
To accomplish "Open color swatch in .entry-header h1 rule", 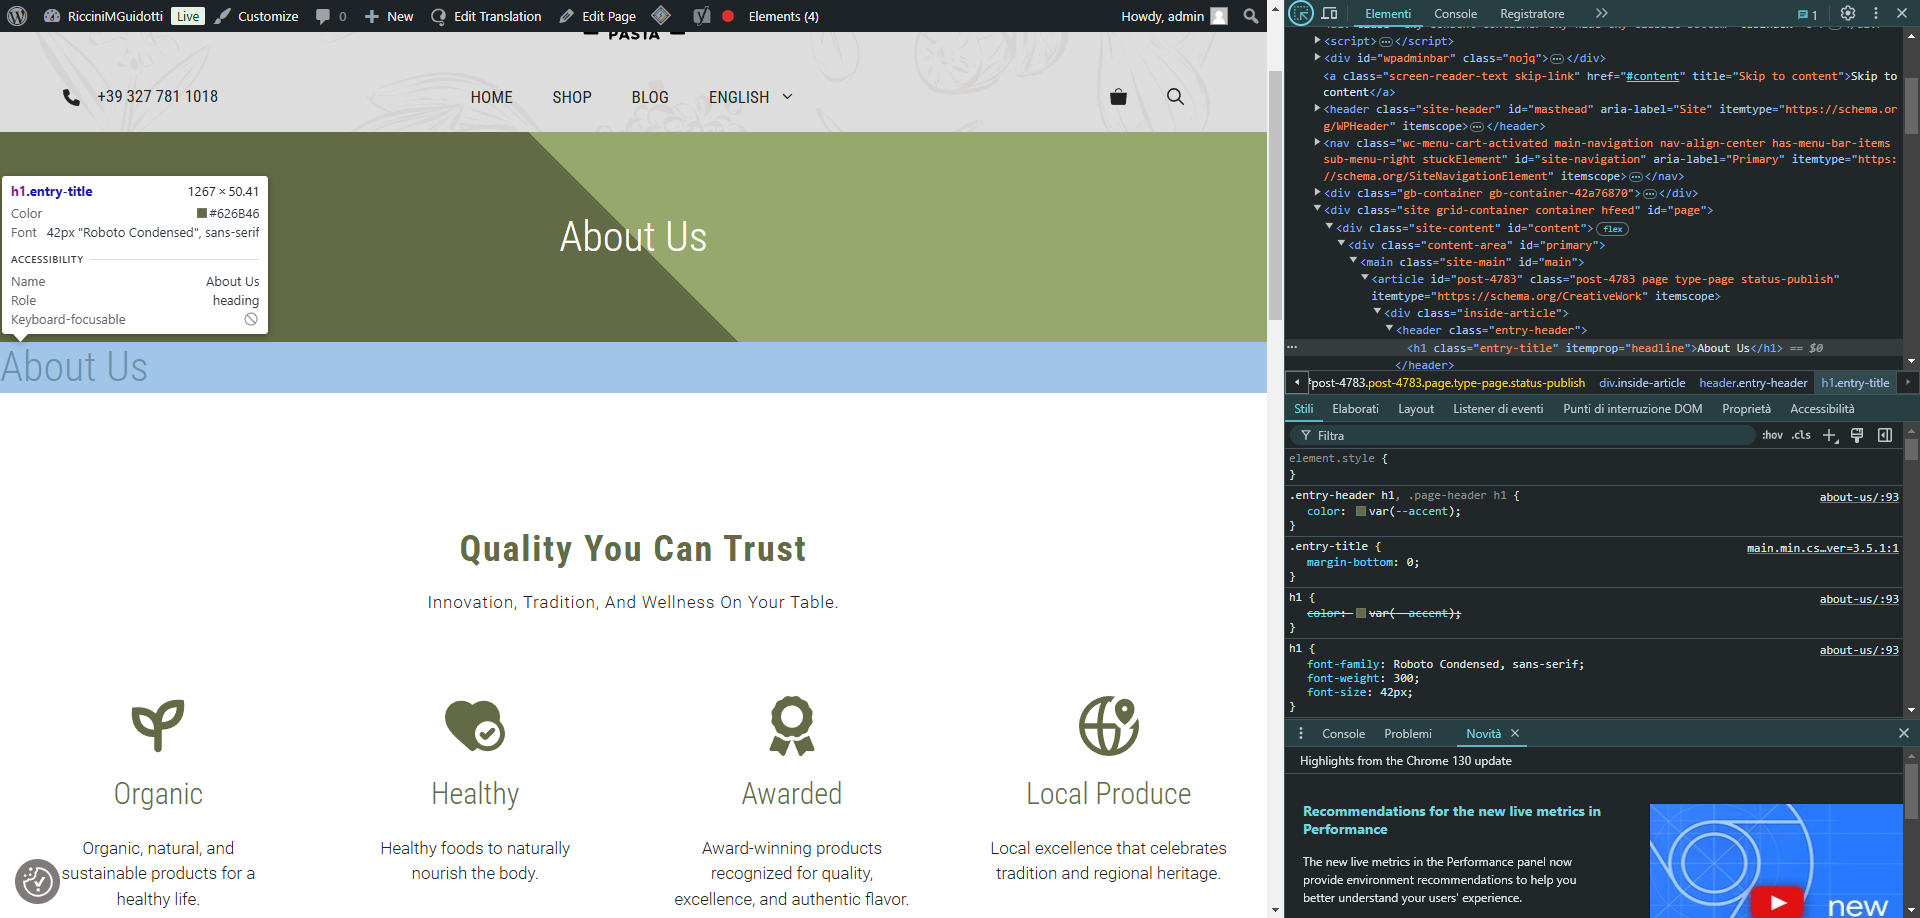I will [x=1361, y=512].
